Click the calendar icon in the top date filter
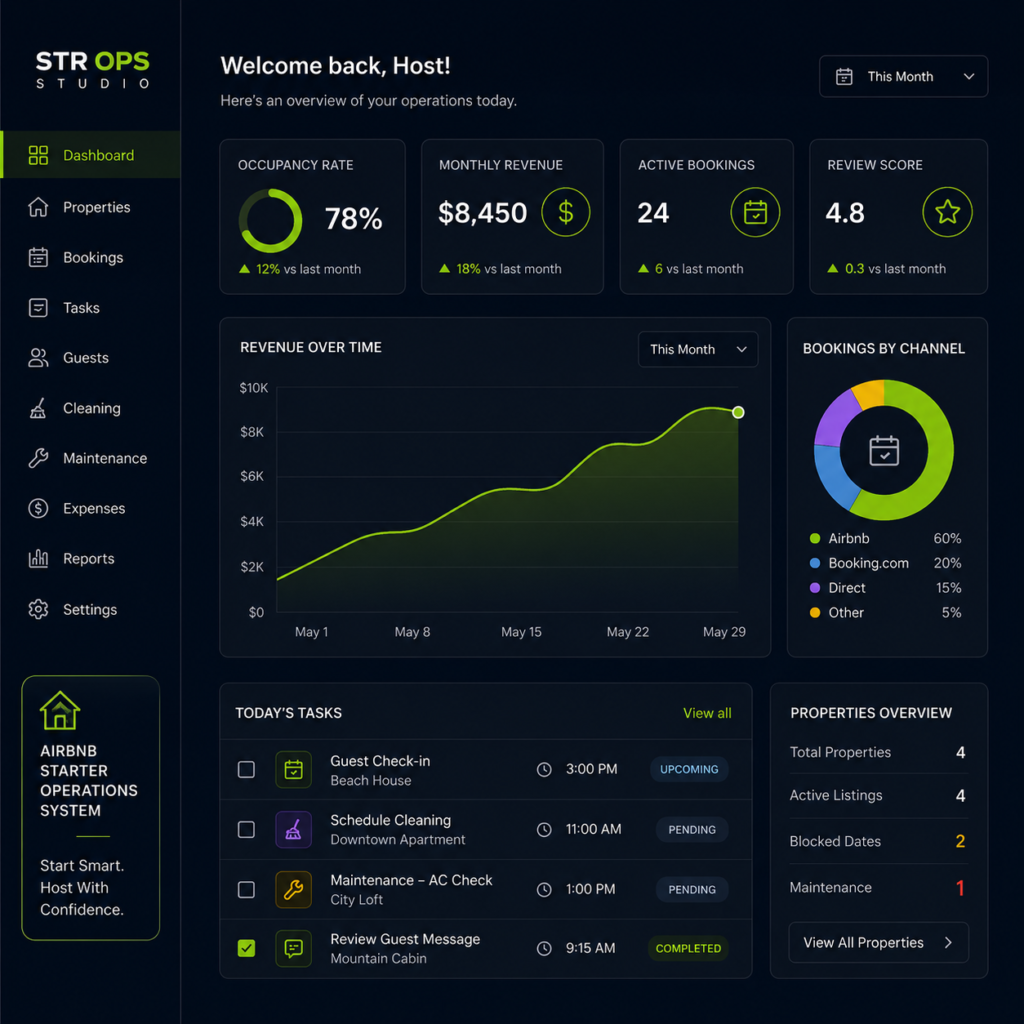This screenshot has width=1024, height=1024. (844, 76)
